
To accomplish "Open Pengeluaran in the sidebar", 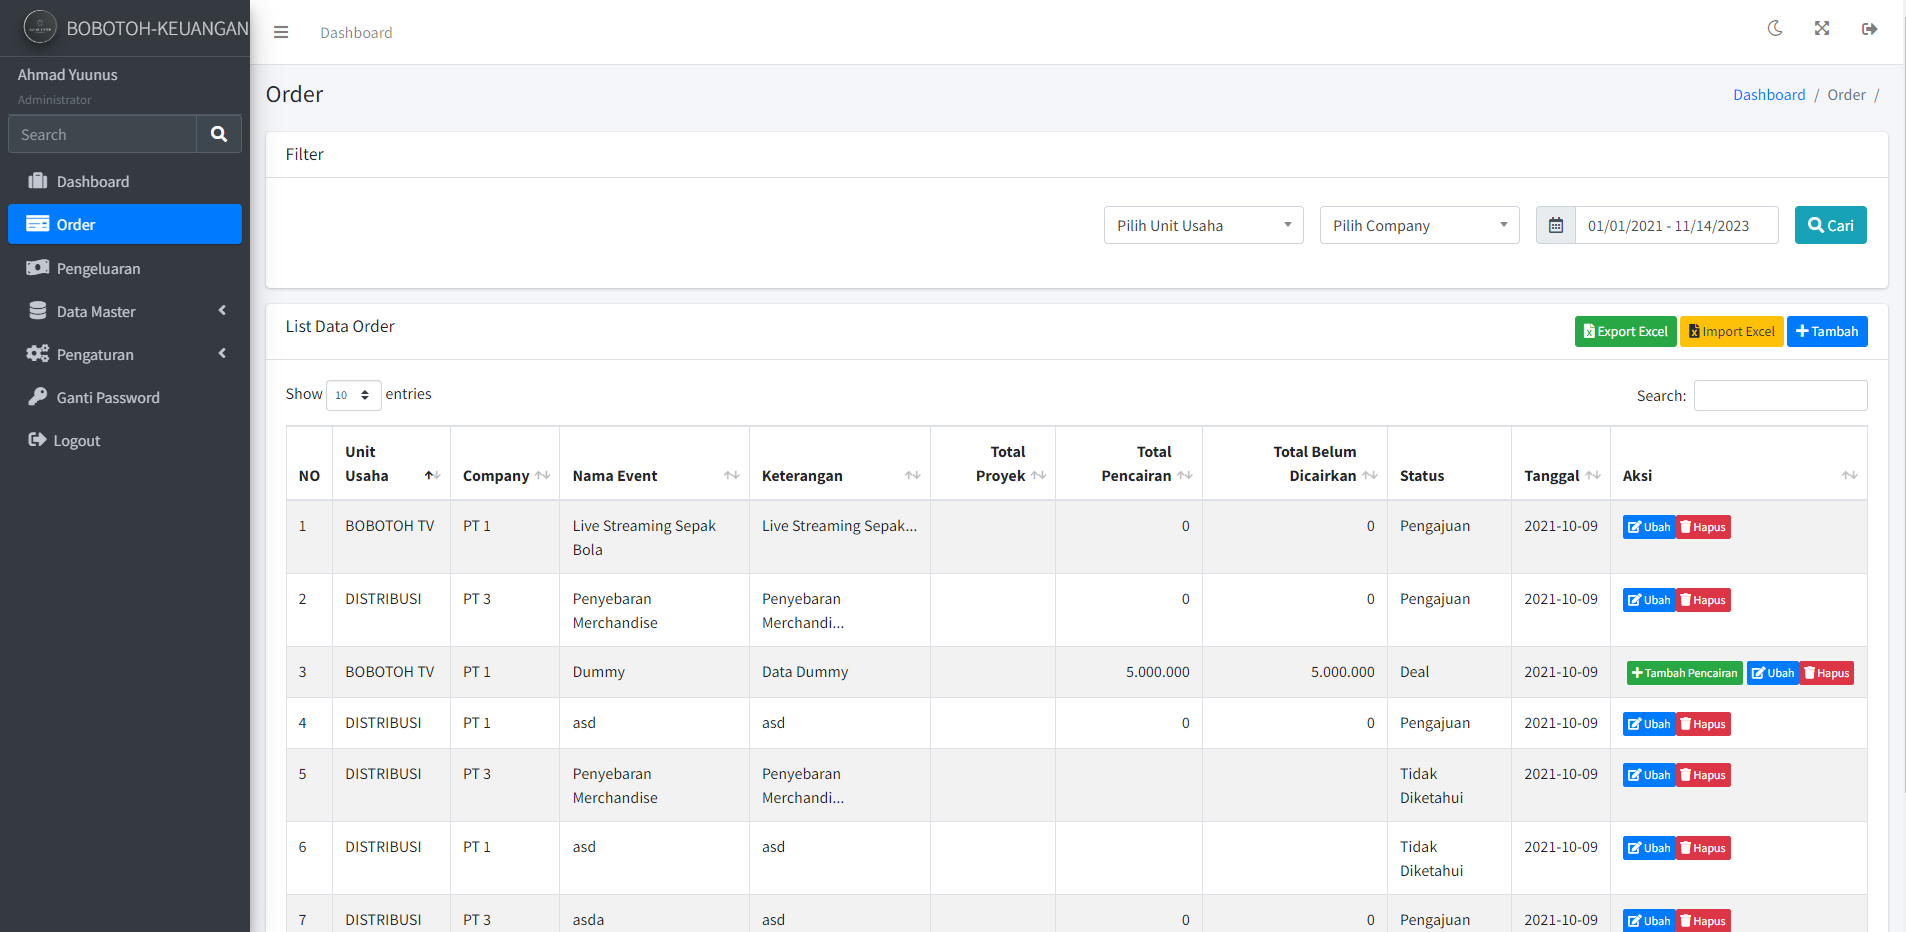I will [98, 268].
